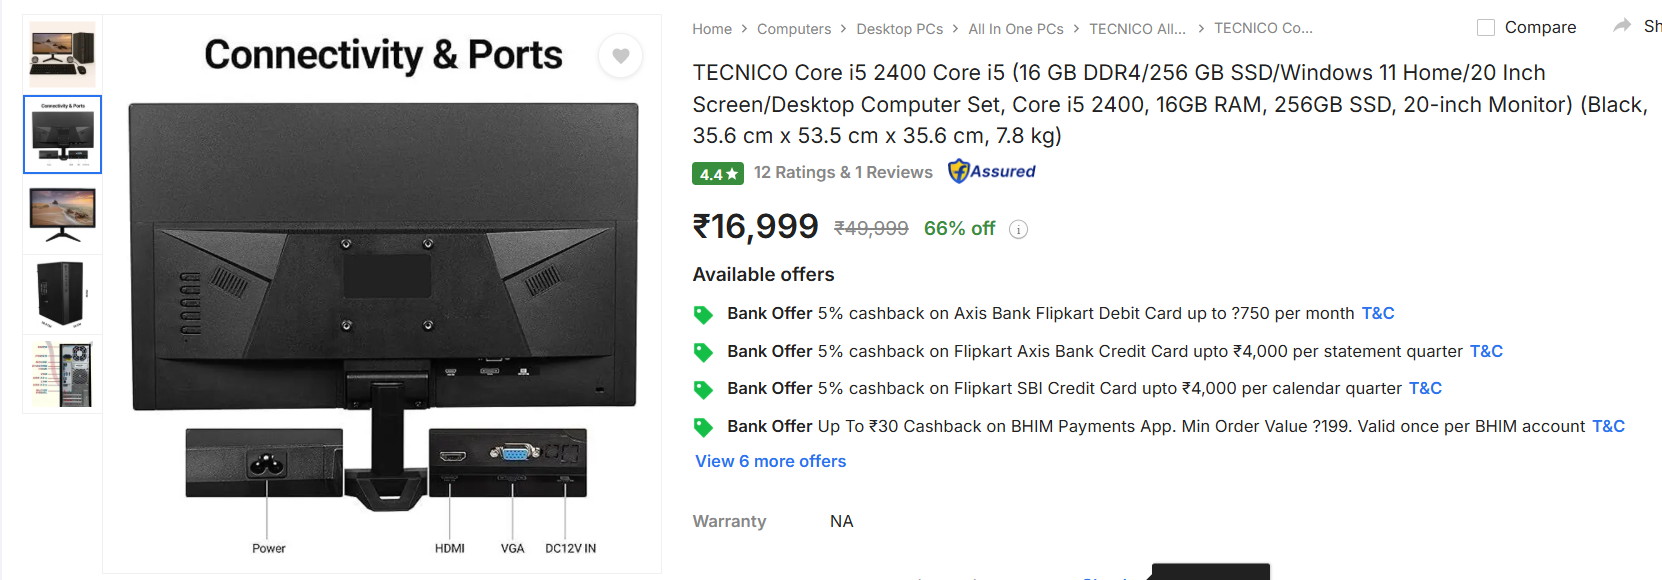This screenshot has height=580, width=1662.
Task: Go to Desktop PCs breadcrumb
Action: (899, 29)
